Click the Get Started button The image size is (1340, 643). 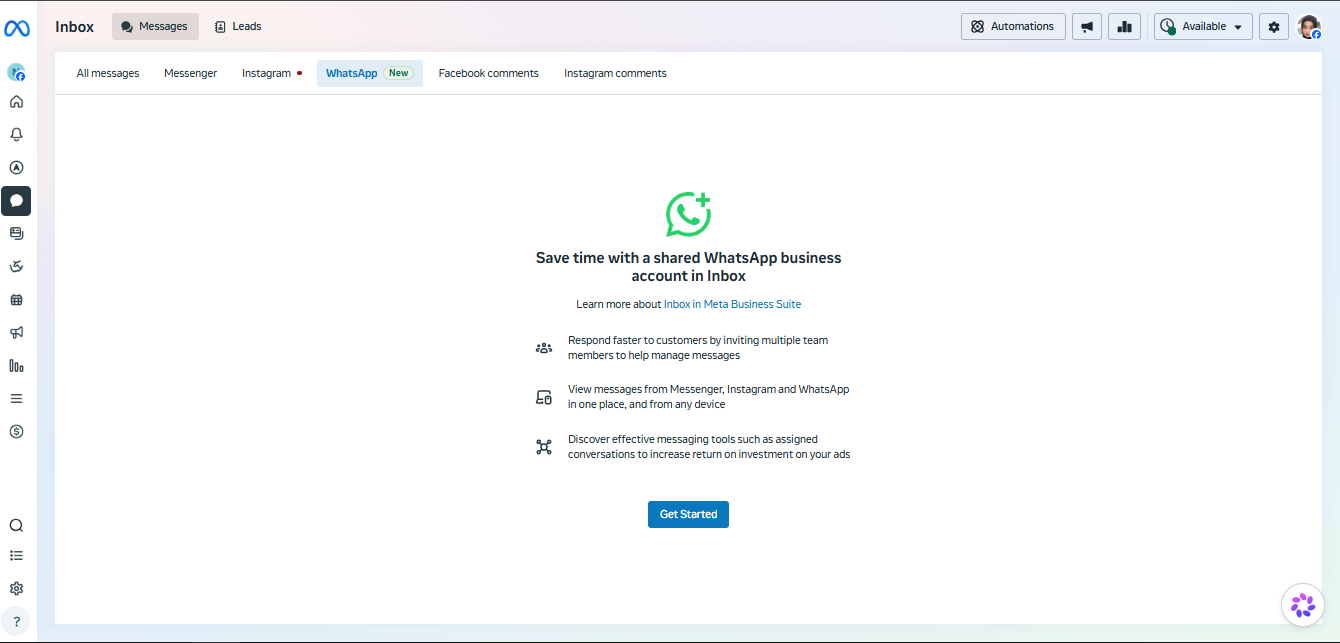[688, 514]
